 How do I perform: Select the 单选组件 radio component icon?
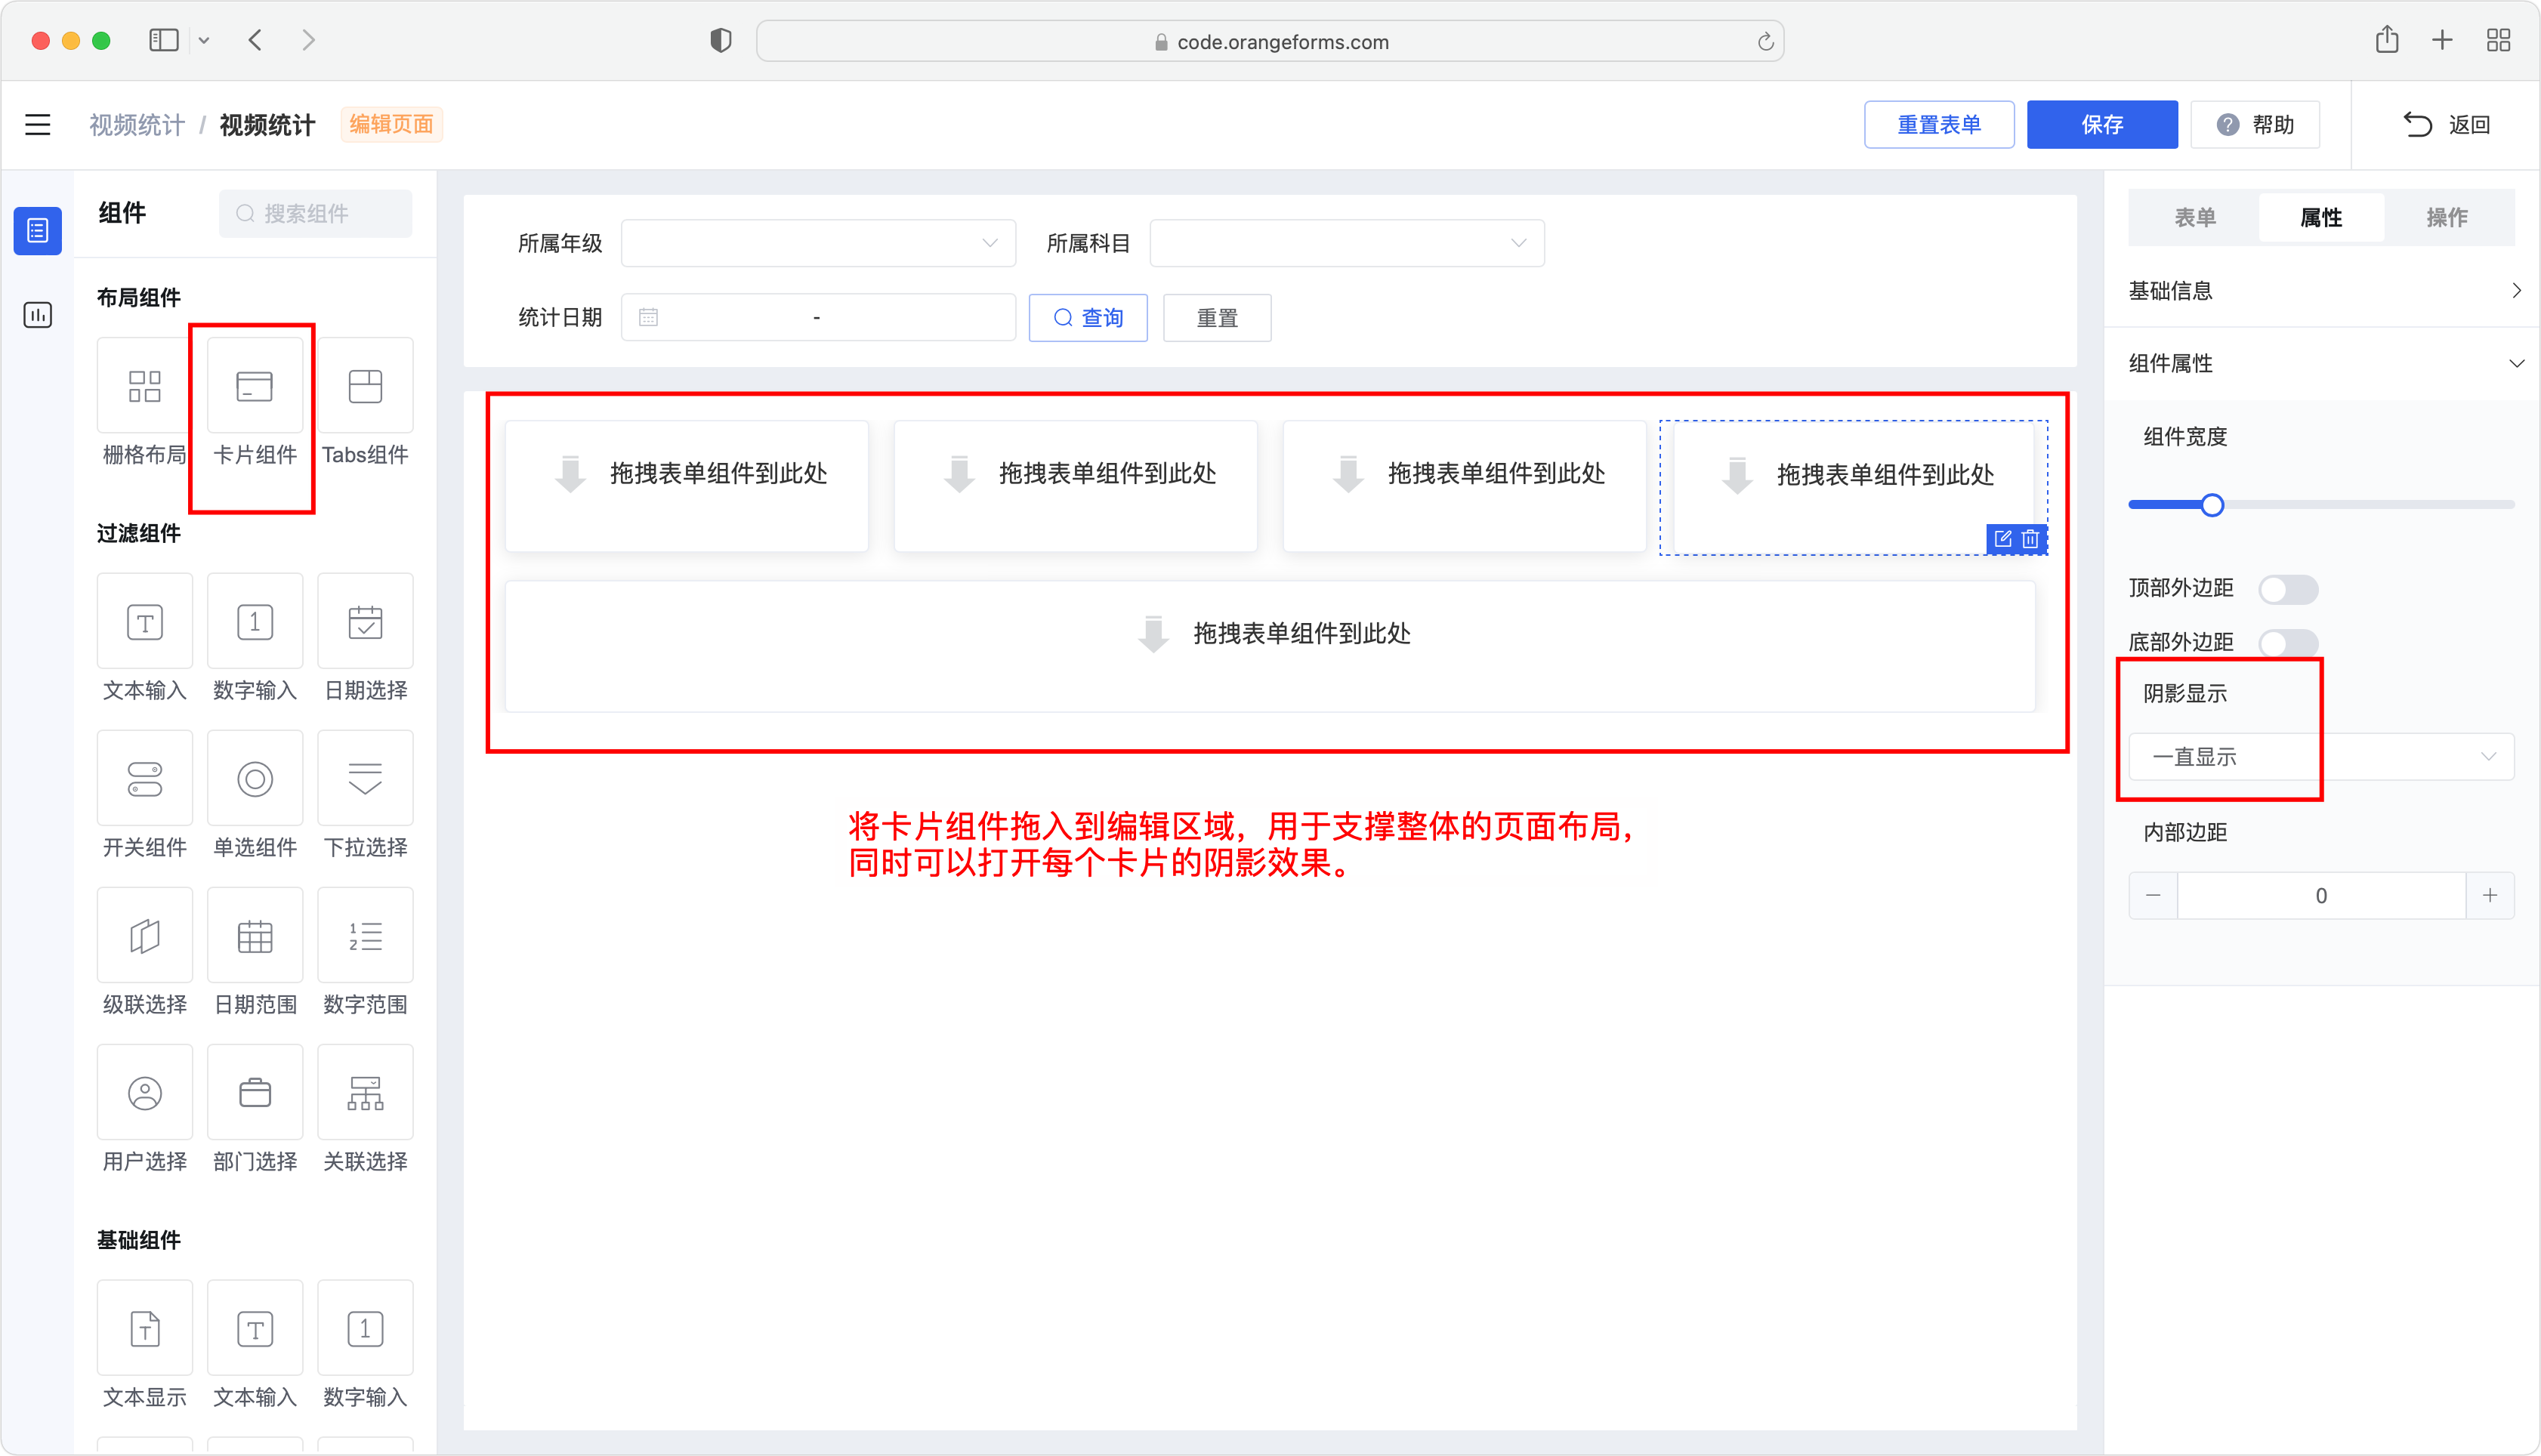click(x=254, y=778)
